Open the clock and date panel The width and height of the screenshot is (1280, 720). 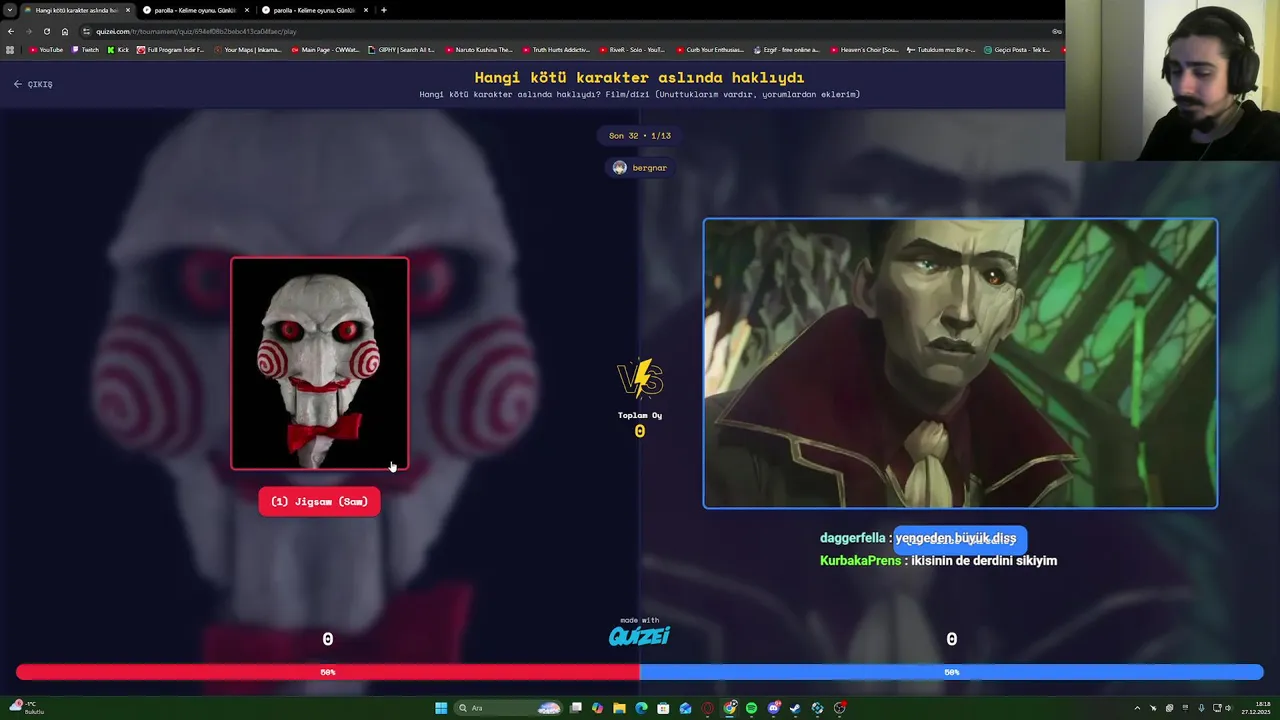1255,708
